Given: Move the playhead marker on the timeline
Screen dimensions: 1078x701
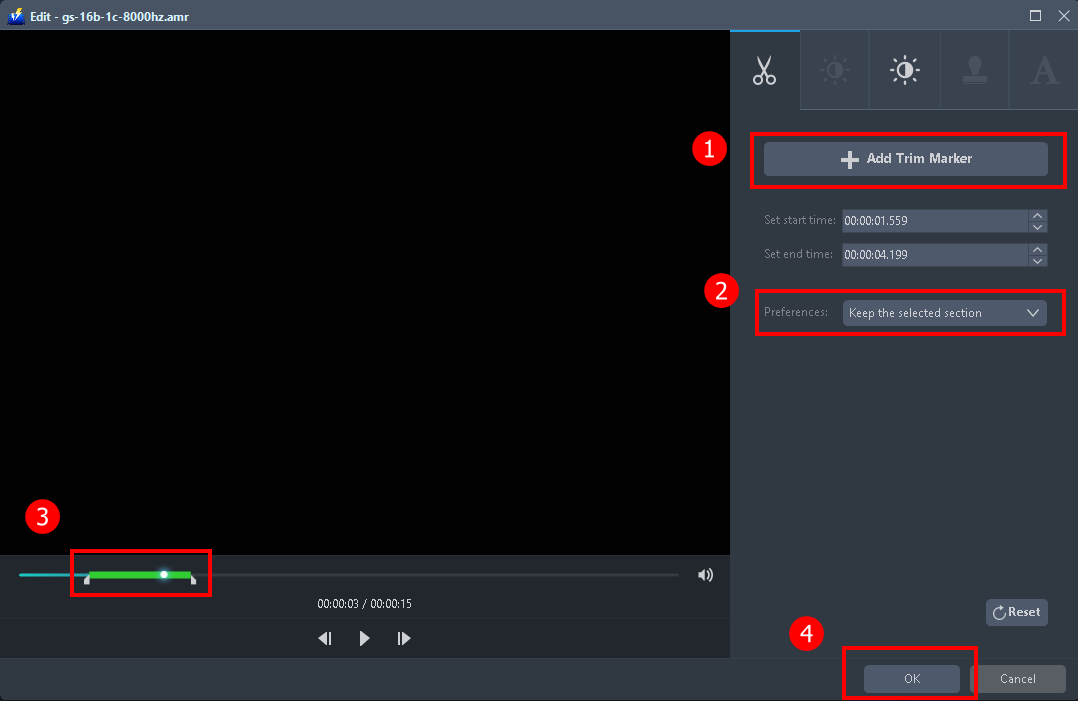Looking at the screenshot, I should pyautogui.click(x=163, y=574).
